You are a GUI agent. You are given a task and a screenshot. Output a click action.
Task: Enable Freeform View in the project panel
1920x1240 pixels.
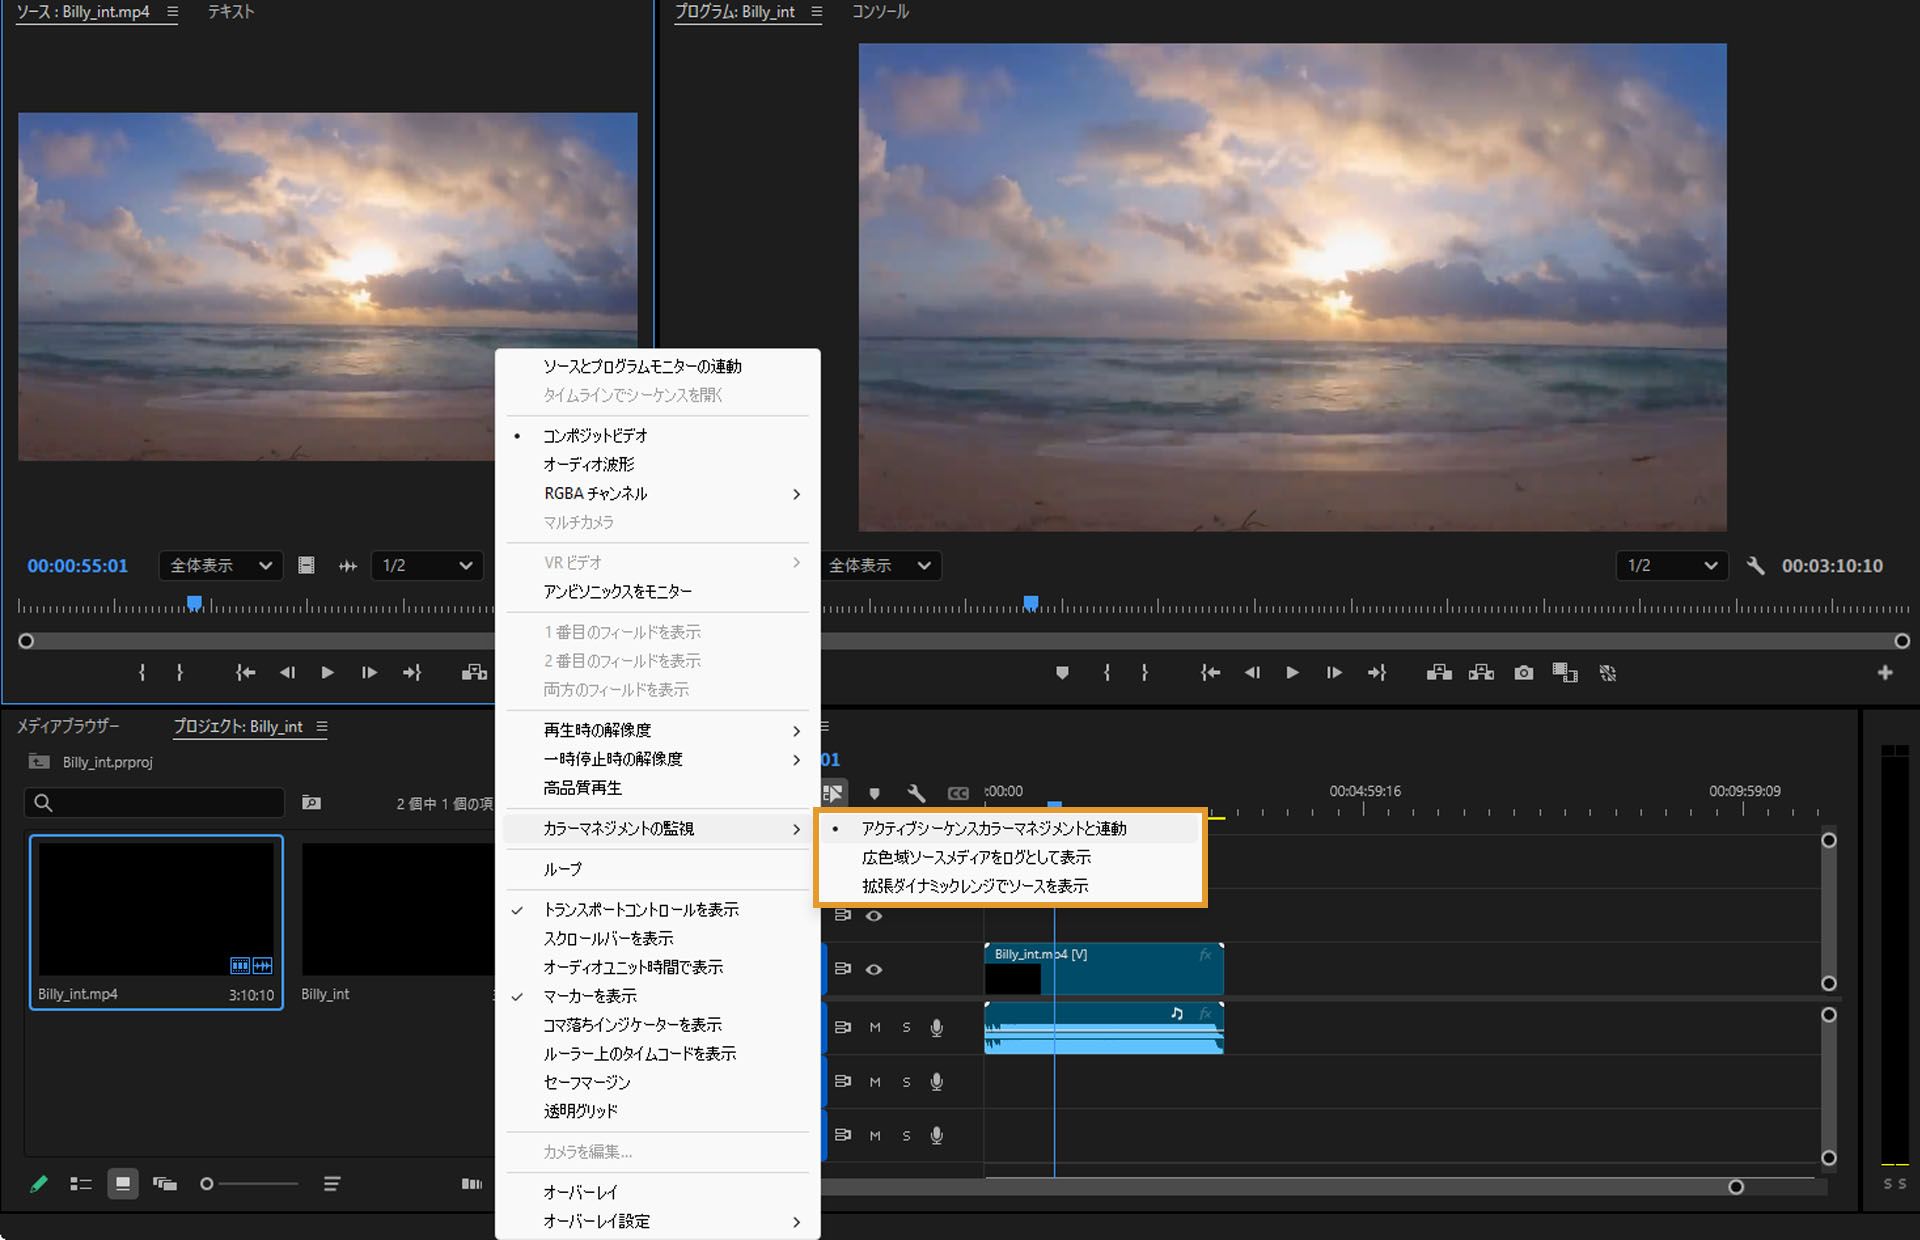point(165,1183)
